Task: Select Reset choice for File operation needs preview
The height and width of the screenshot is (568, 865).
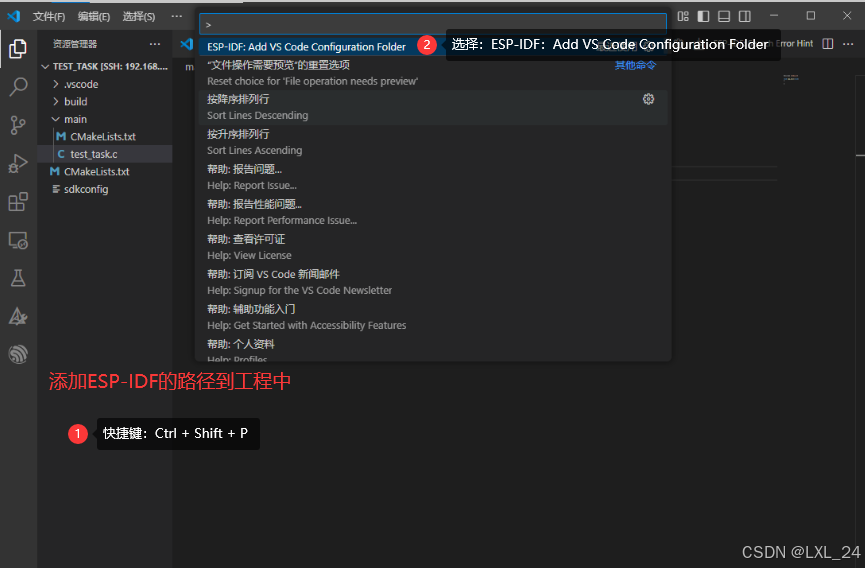Action: [433, 73]
